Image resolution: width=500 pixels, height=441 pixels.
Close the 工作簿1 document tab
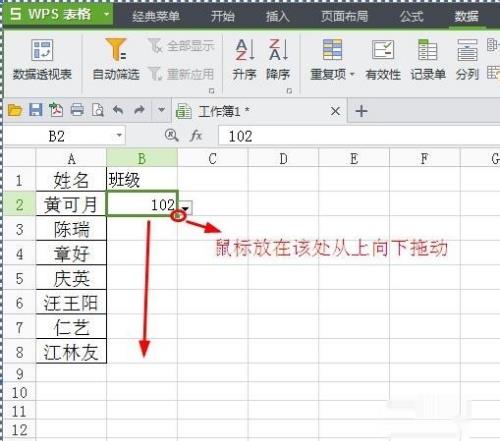tap(335, 111)
